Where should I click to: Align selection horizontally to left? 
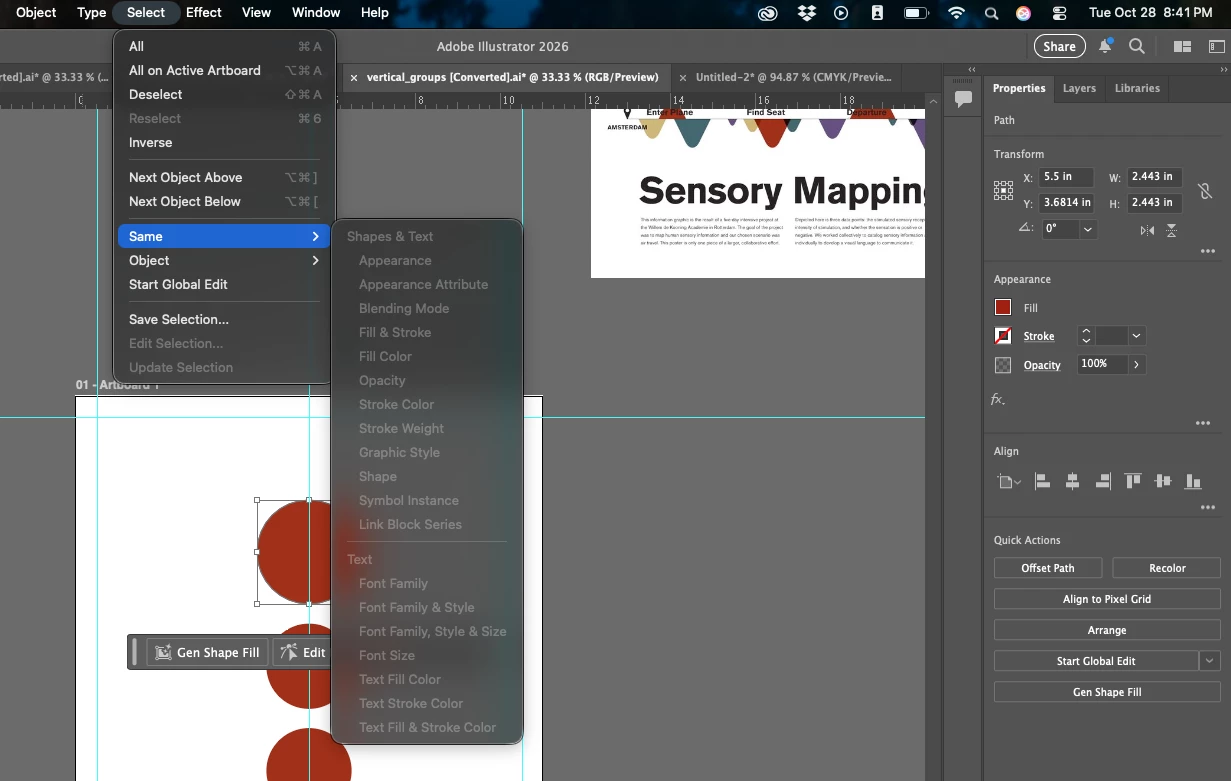(1042, 482)
